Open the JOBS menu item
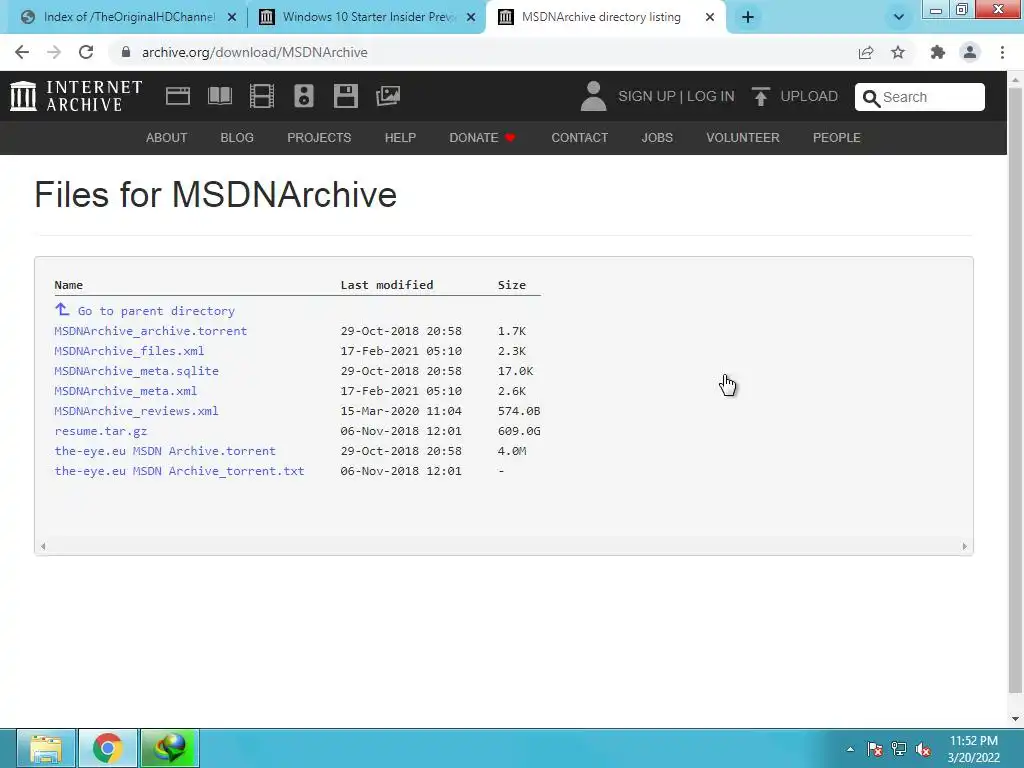 click(x=657, y=138)
